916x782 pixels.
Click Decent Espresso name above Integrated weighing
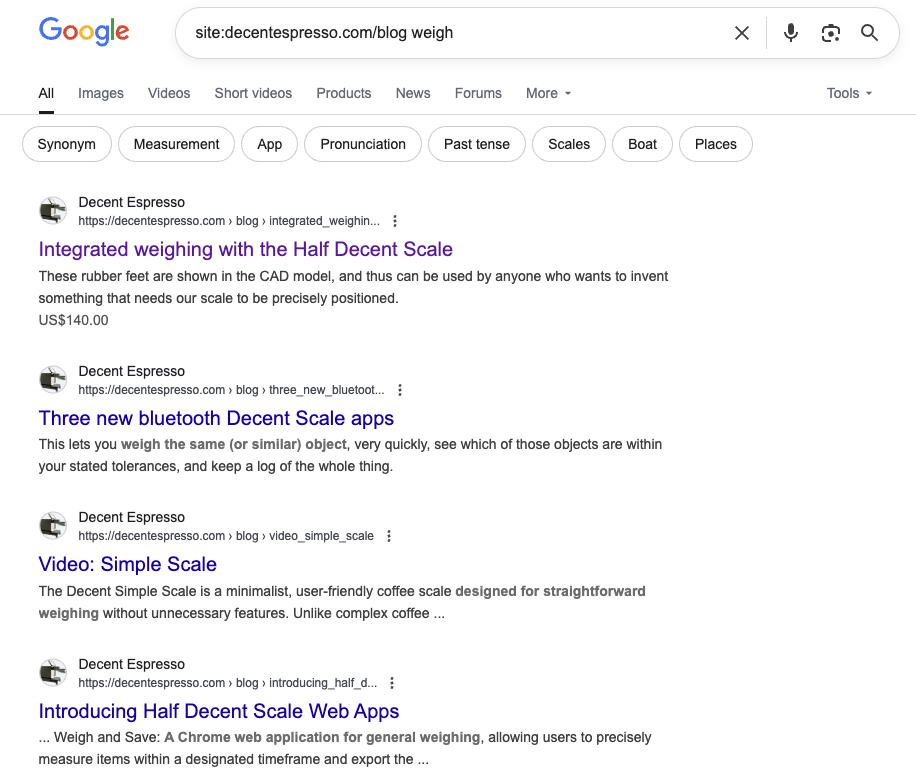pos(131,203)
